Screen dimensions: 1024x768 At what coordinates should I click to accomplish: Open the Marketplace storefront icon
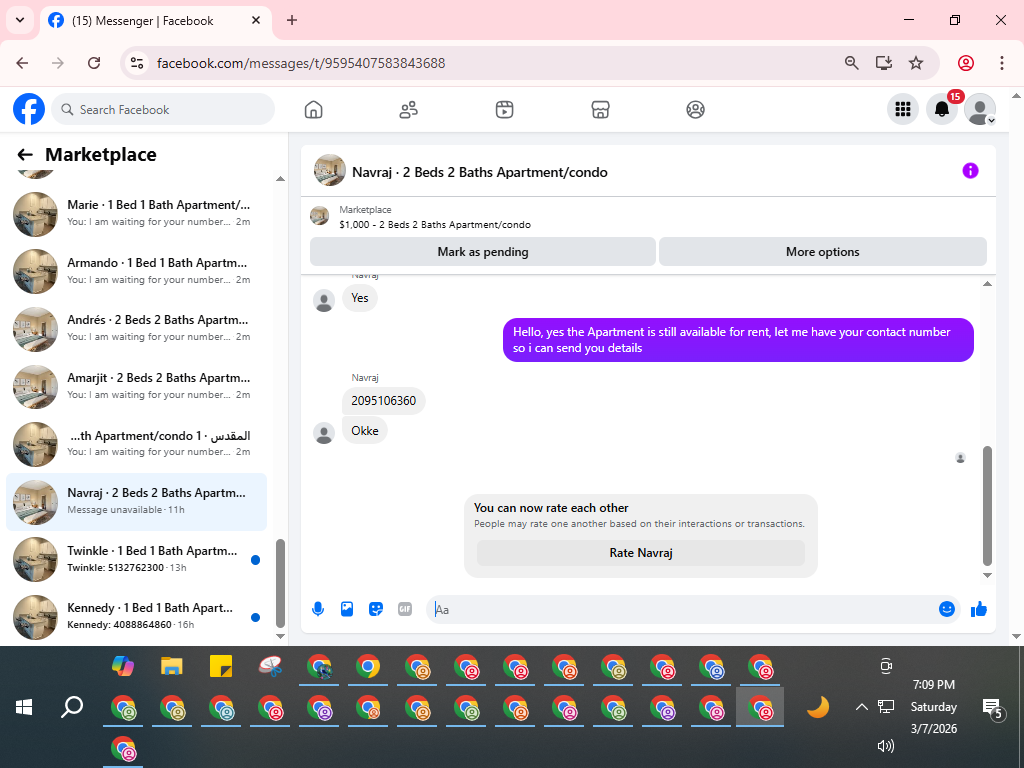pos(600,110)
